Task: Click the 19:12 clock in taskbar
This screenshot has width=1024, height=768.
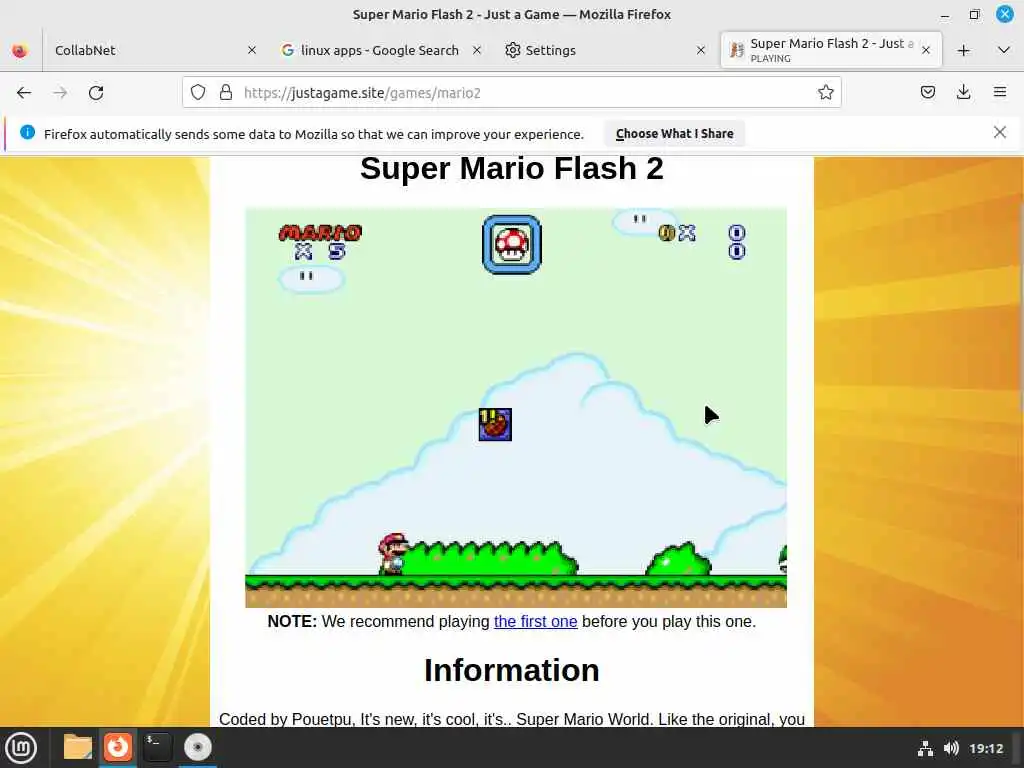Action: [x=985, y=748]
